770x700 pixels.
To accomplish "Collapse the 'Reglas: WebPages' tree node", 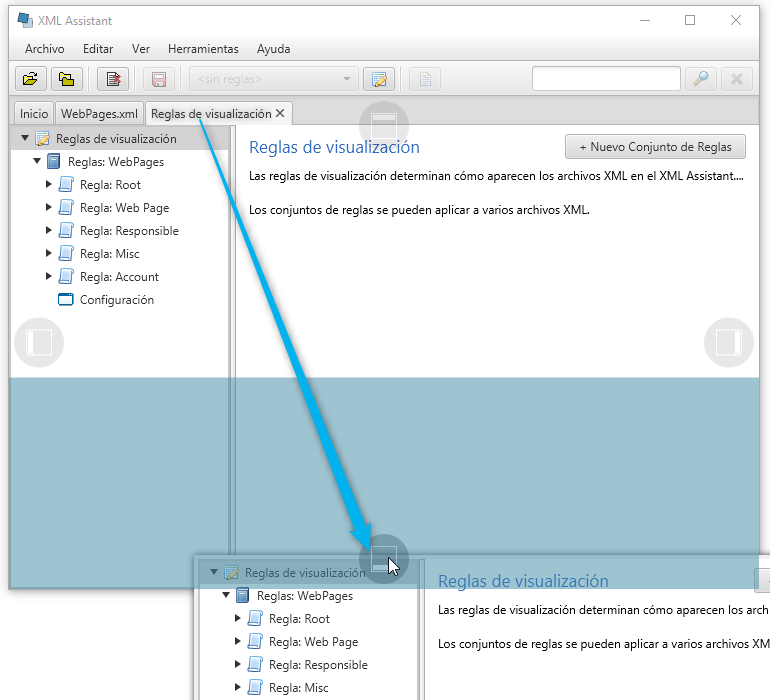I will [x=37, y=162].
